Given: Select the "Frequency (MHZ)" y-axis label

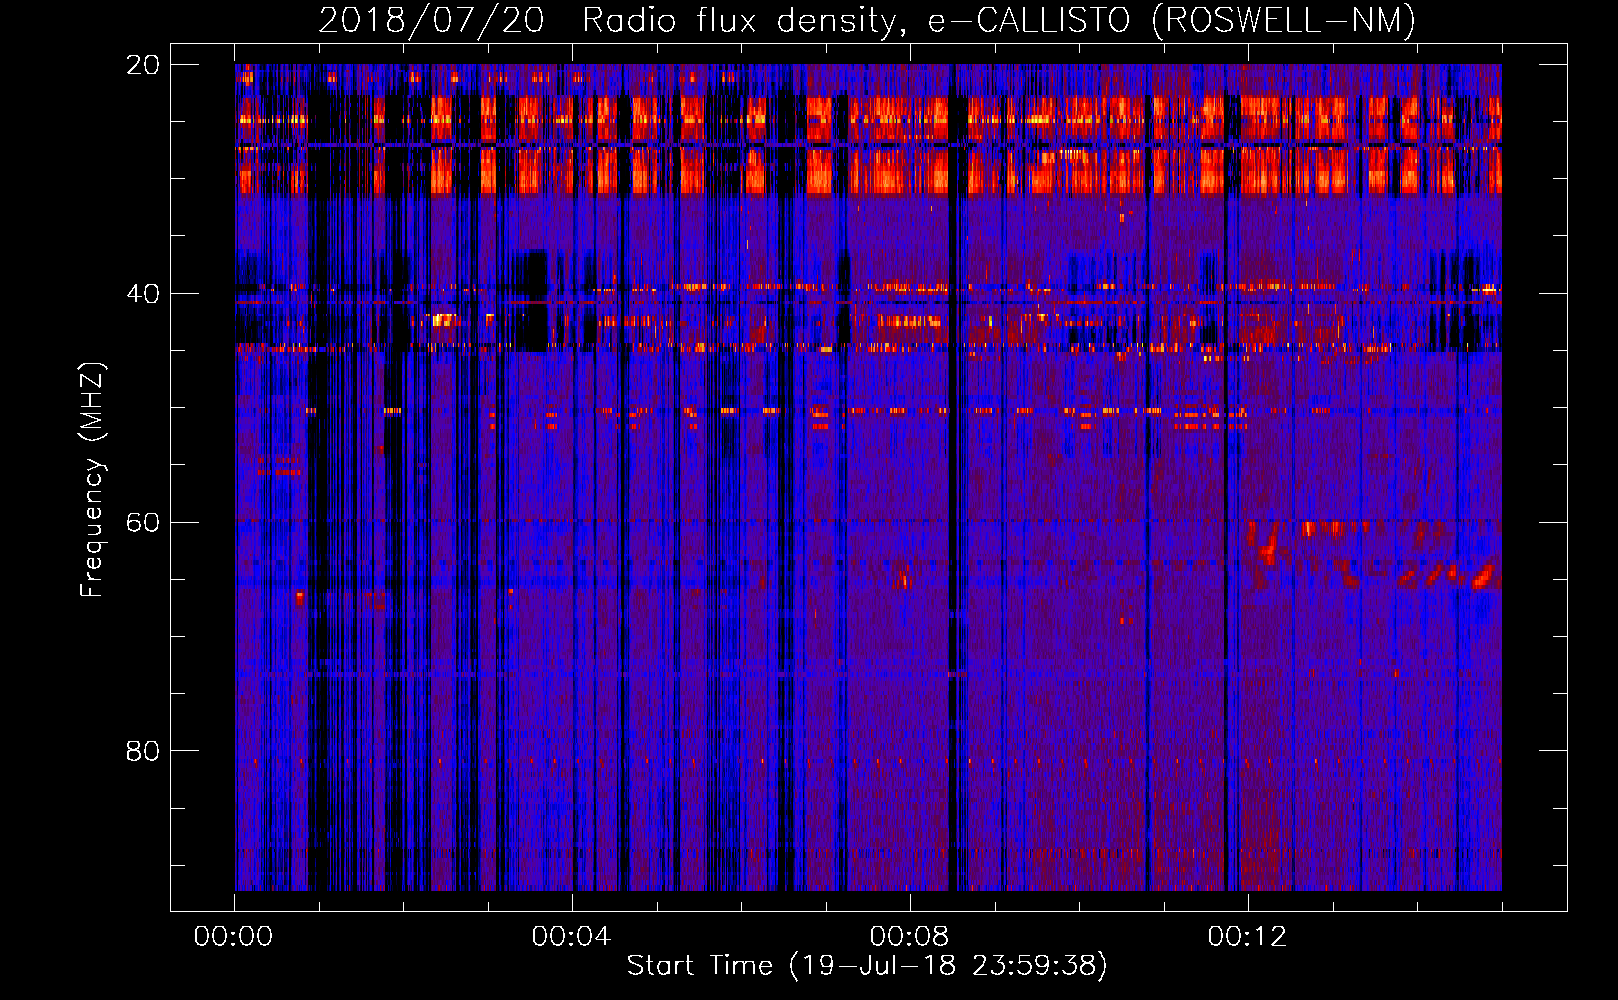Looking at the screenshot, I should point(92,480).
